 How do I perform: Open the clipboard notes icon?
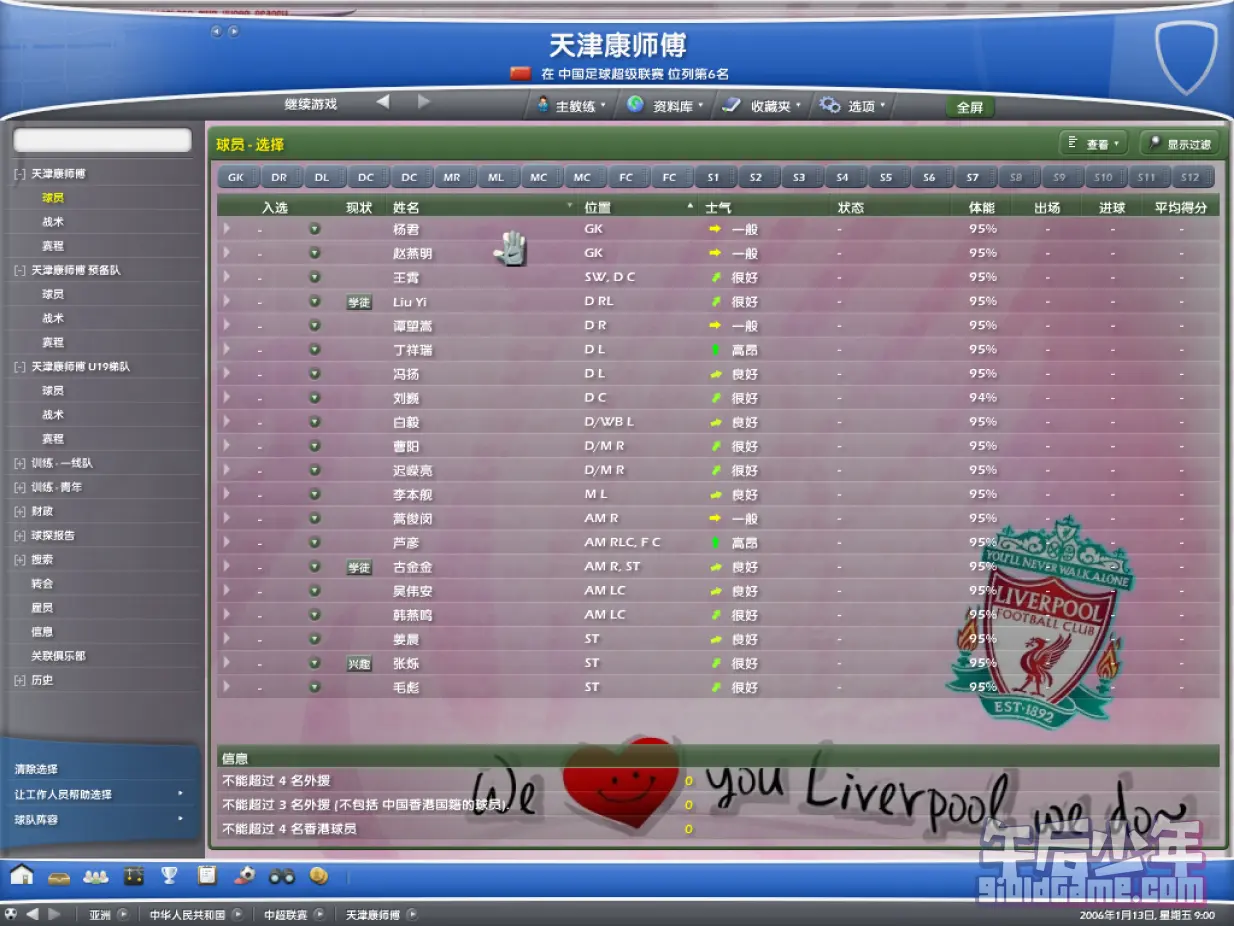click(207, 875)
